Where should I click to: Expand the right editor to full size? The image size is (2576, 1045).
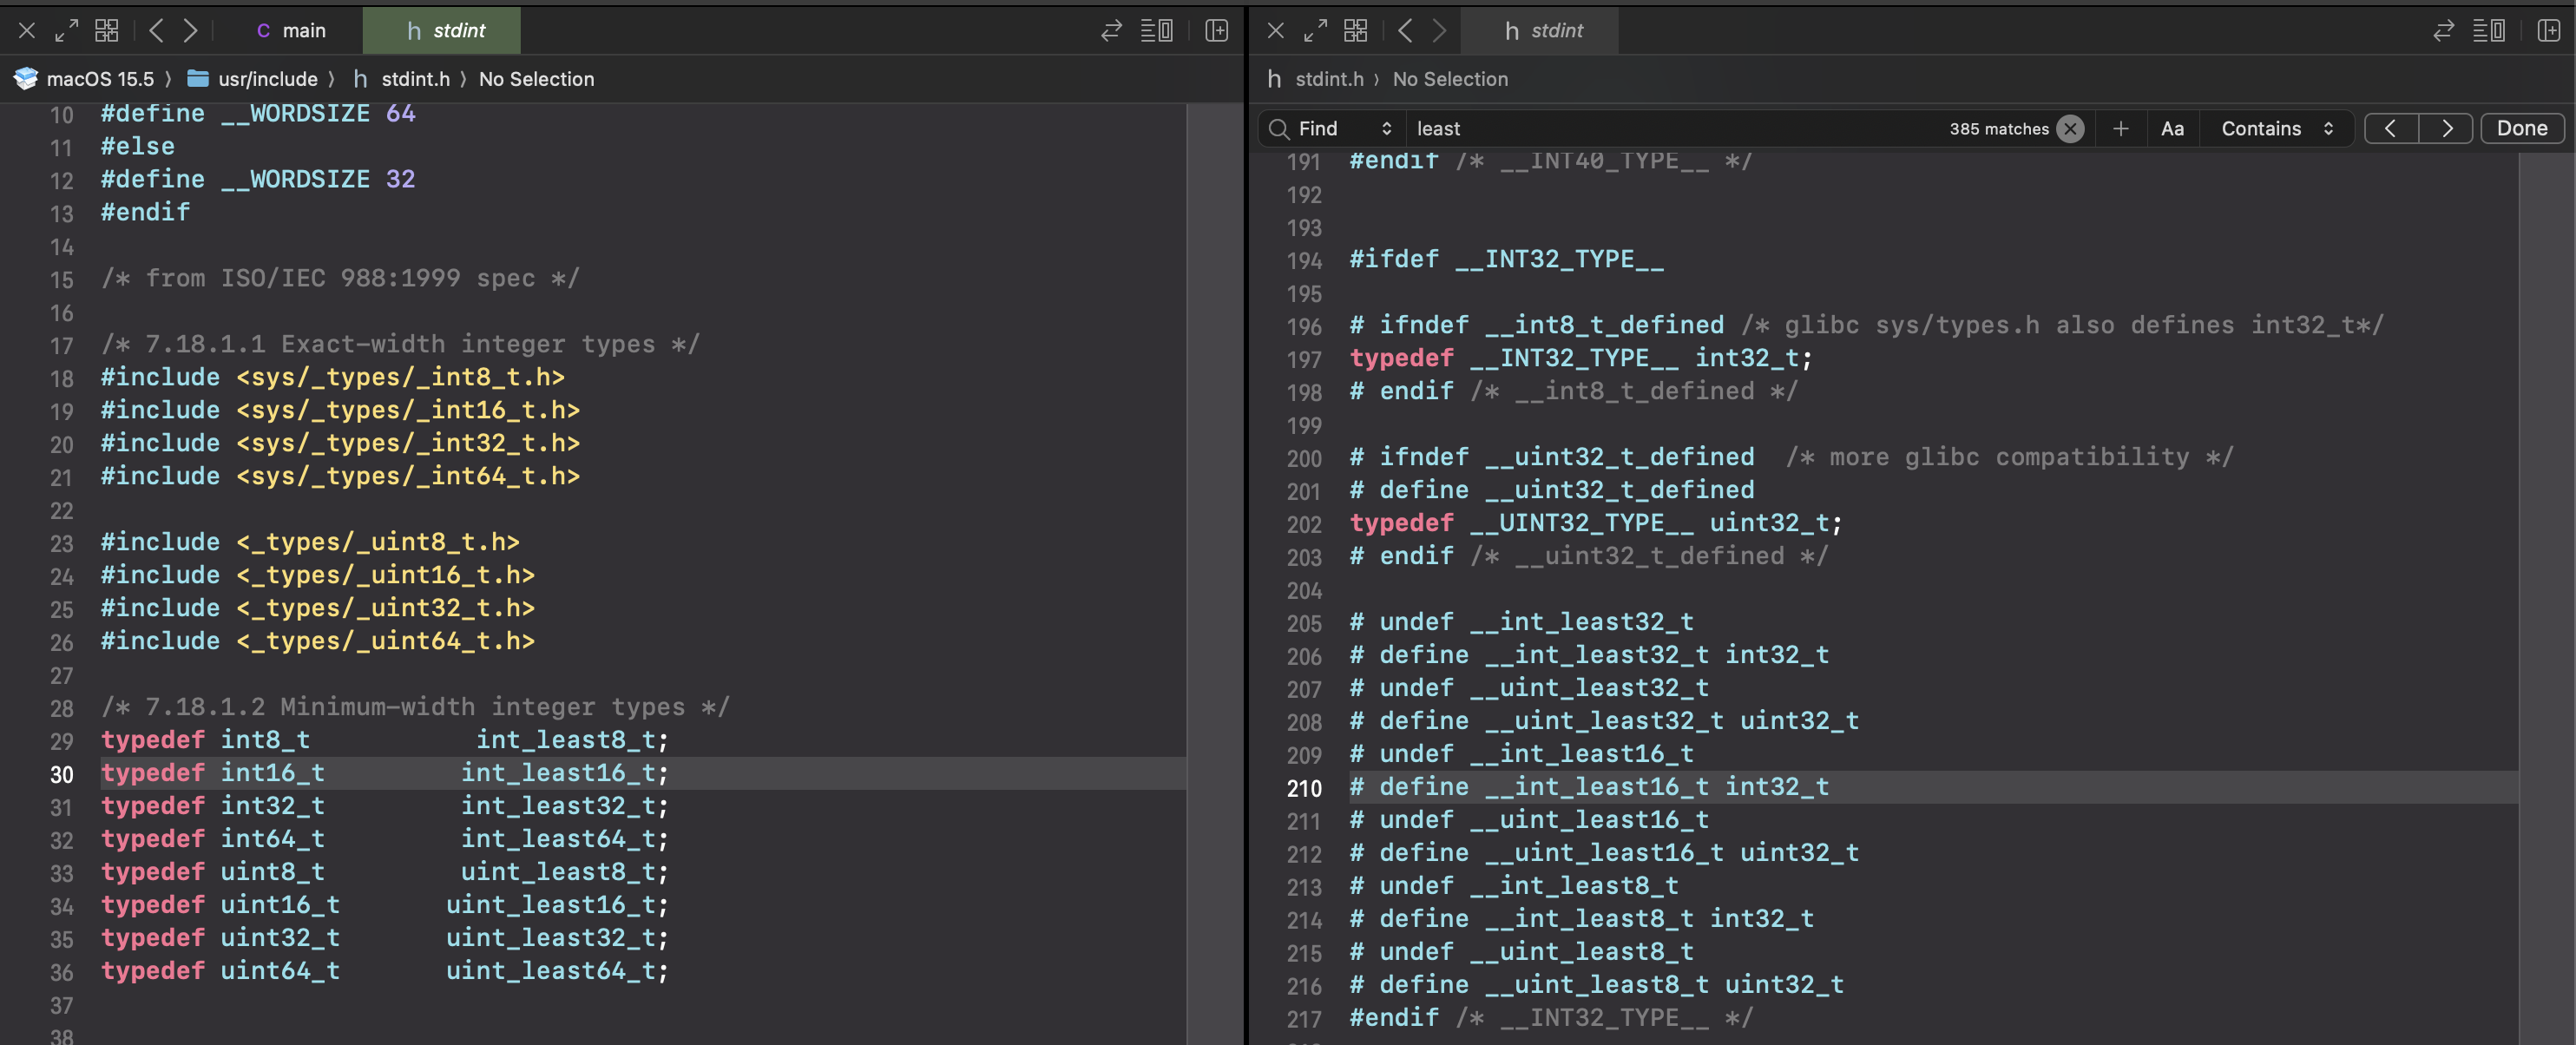[x=1315, y=30]
